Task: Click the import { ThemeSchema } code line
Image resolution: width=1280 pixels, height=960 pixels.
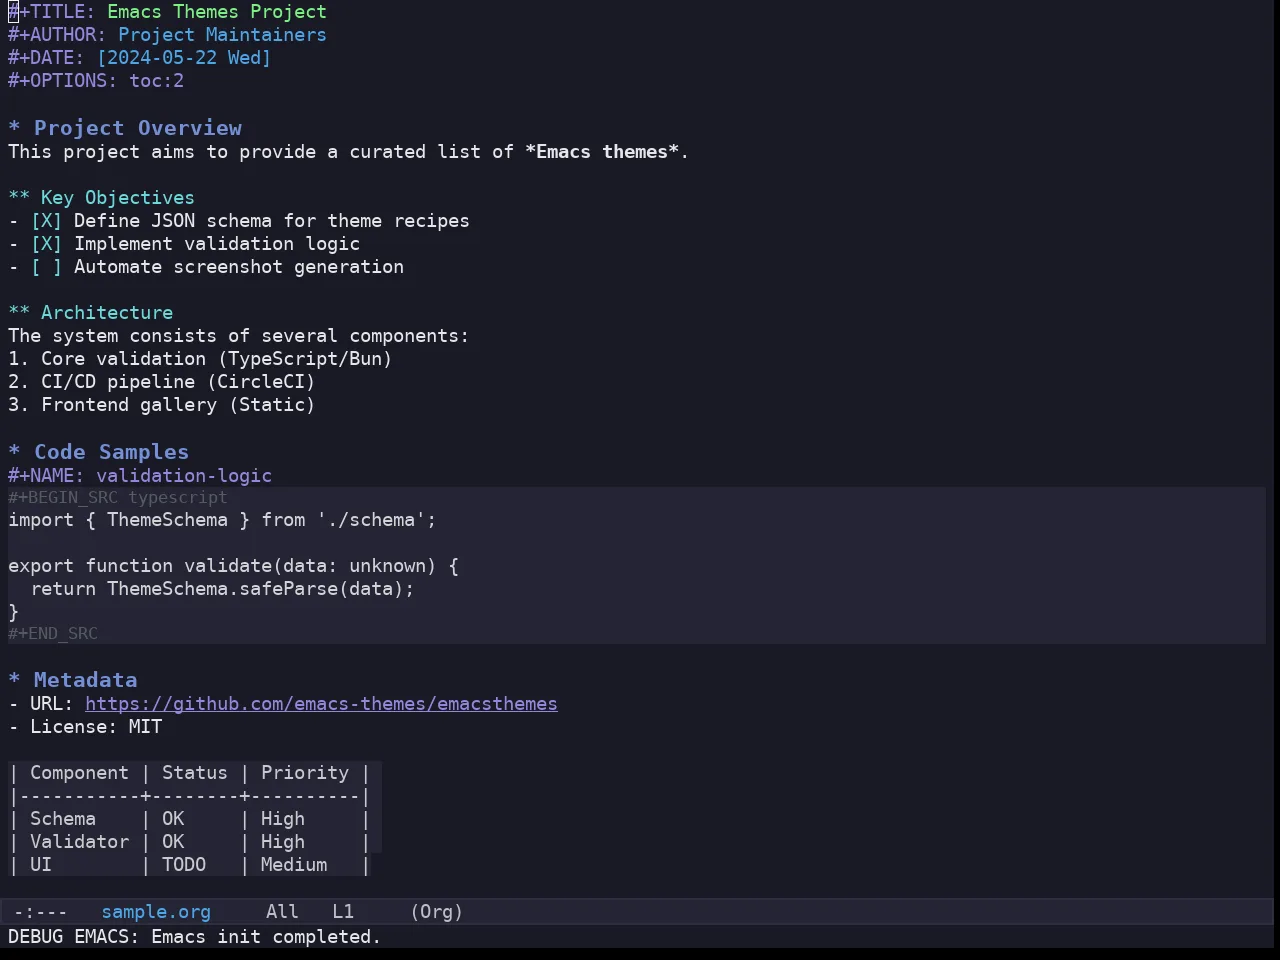Action: [222, 520]
